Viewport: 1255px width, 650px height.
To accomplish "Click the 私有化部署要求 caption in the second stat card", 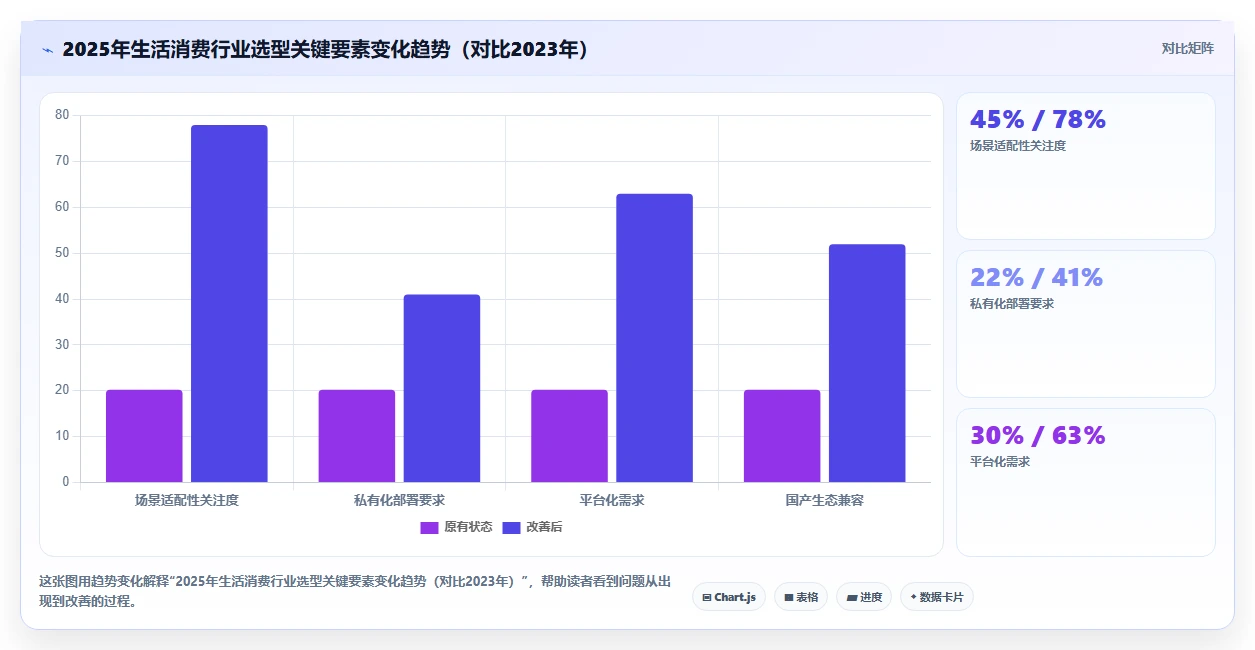I will [x=1012, y=304].
